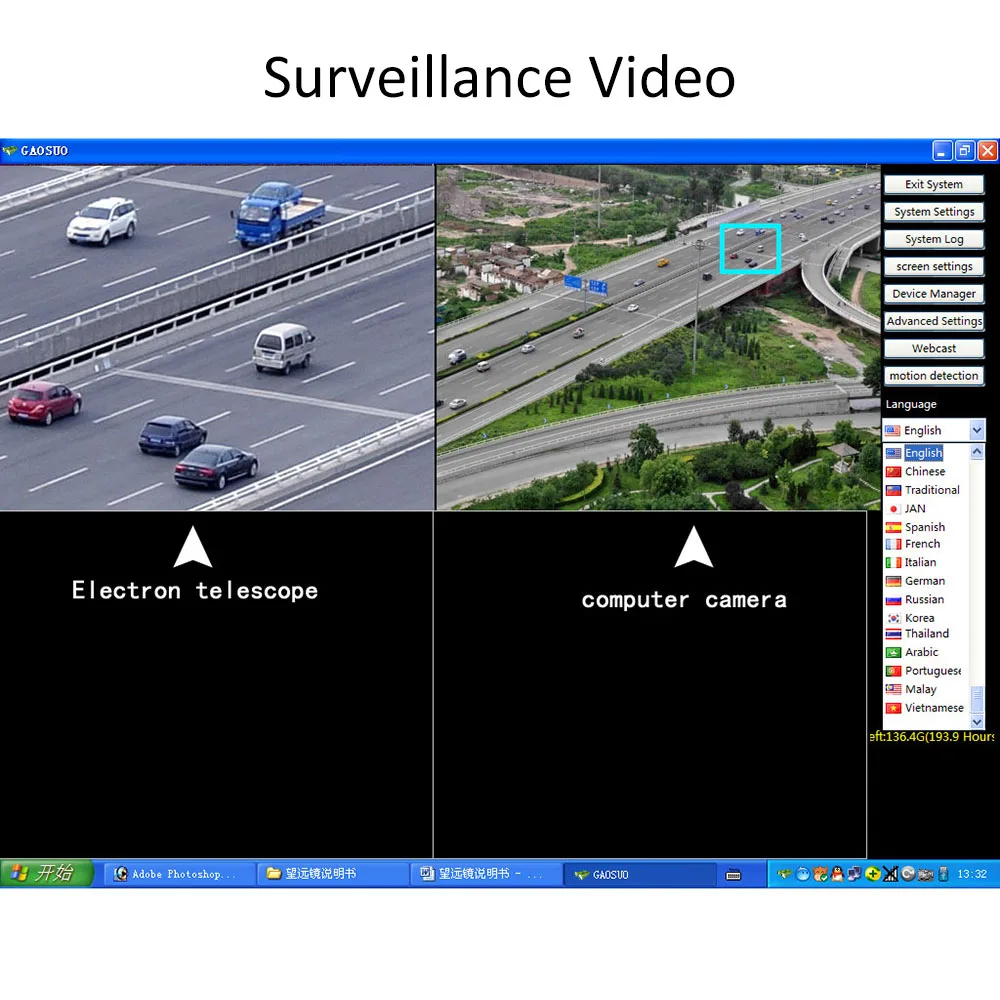The image size is (1000, 1000).
Task: Select Korea in the language list
Action: tap(925, 618)
